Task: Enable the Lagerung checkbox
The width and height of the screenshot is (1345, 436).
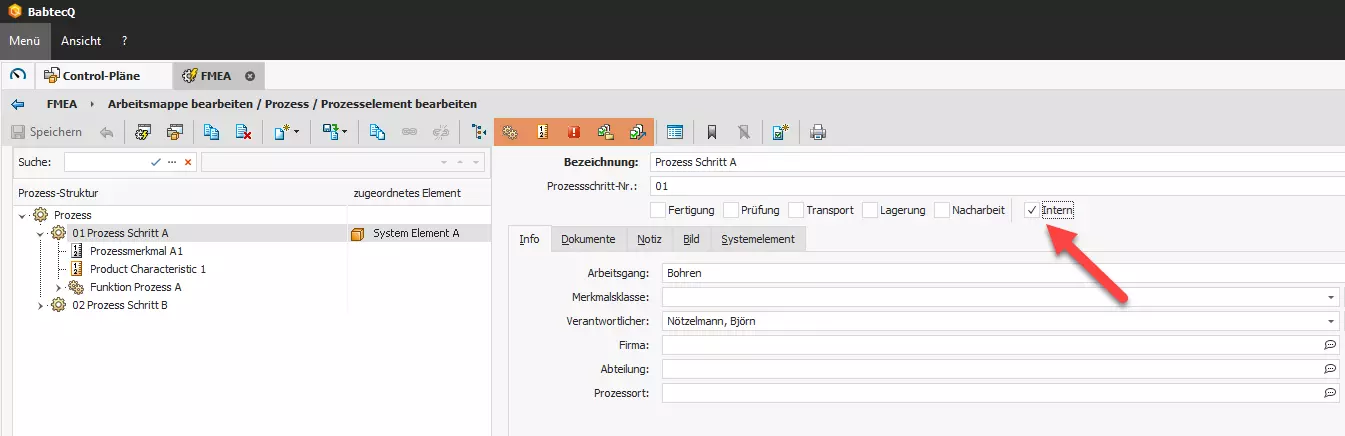Action: (870, 210)
